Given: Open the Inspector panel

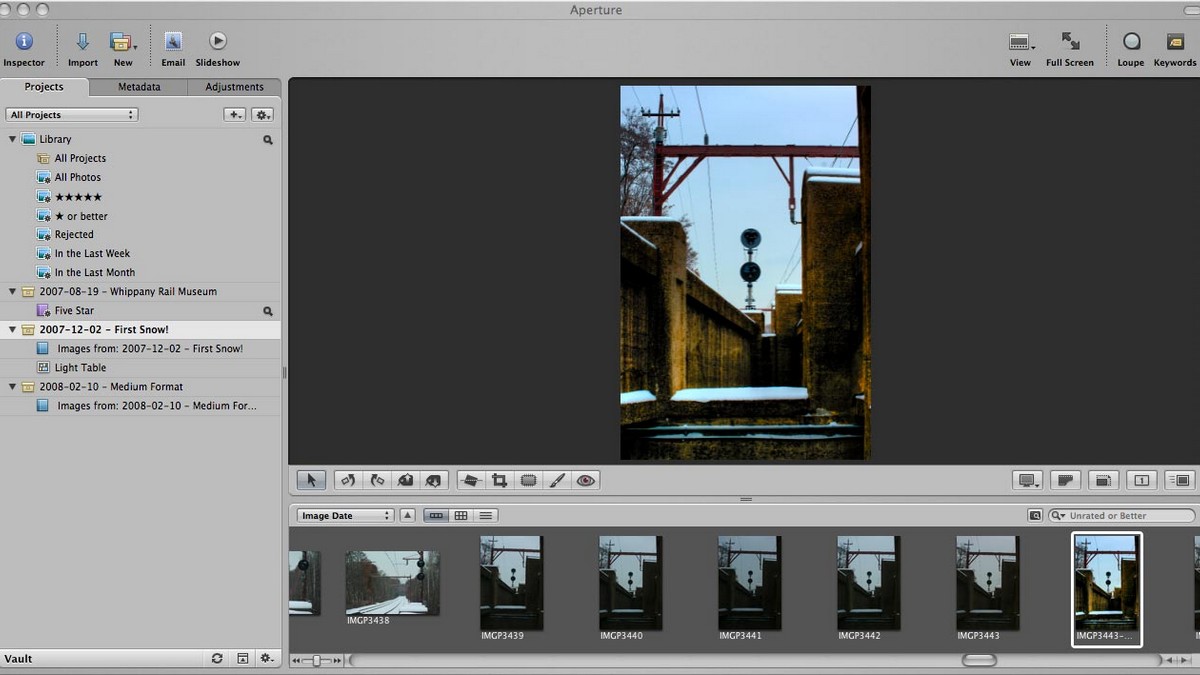Looking at the screenshot, I should click(x=24, y=42).
